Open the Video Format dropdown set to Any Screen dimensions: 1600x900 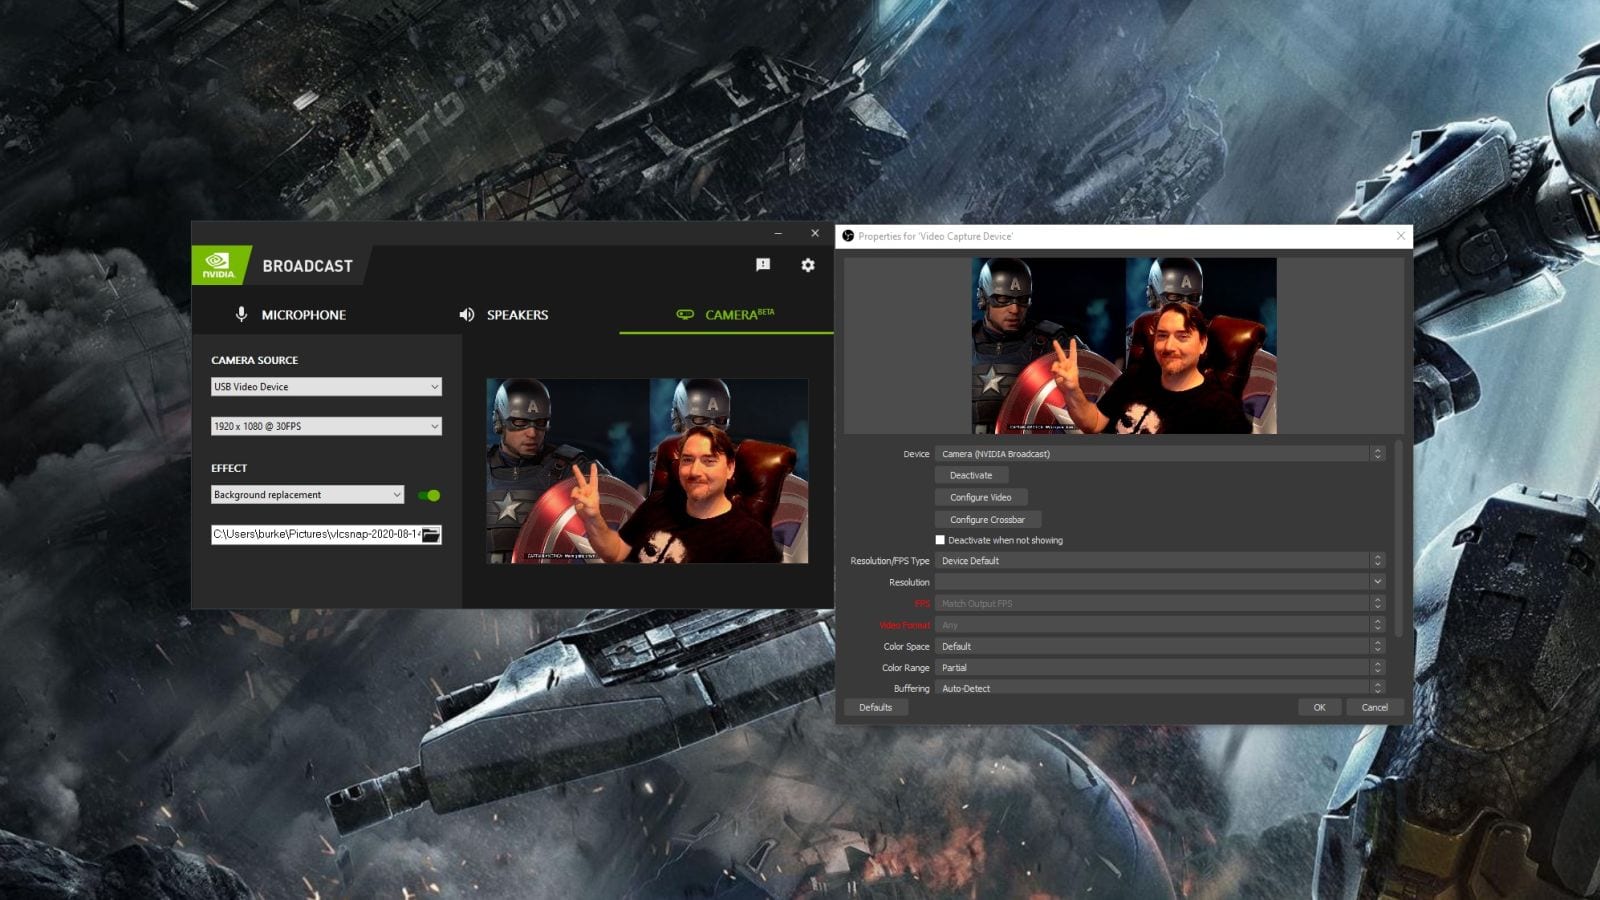1160,625
